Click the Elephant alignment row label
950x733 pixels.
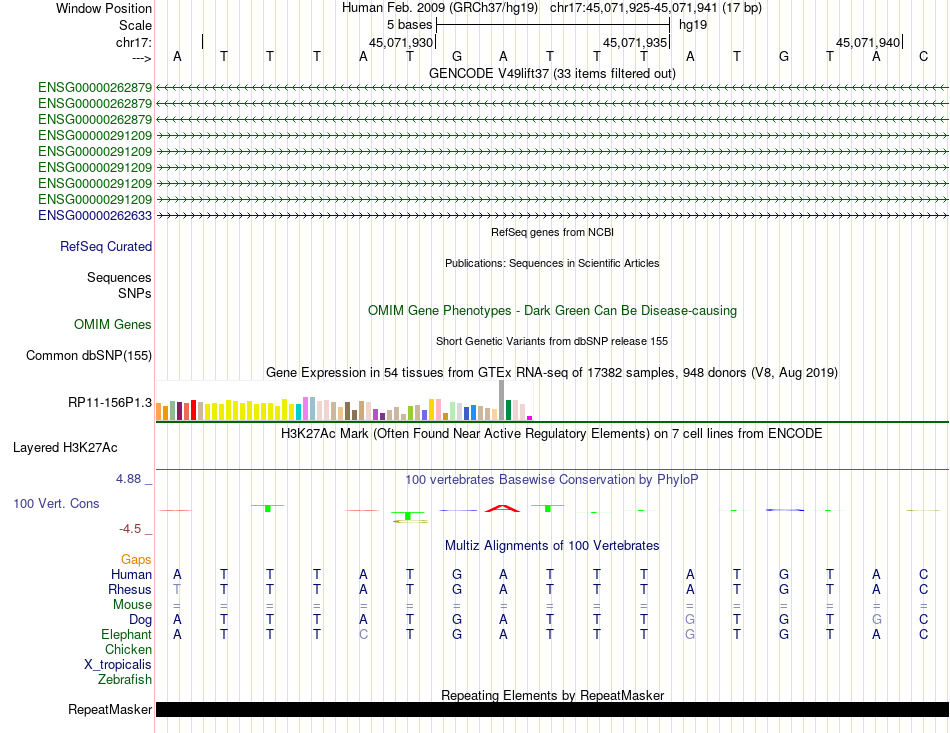tap(127, 634)
